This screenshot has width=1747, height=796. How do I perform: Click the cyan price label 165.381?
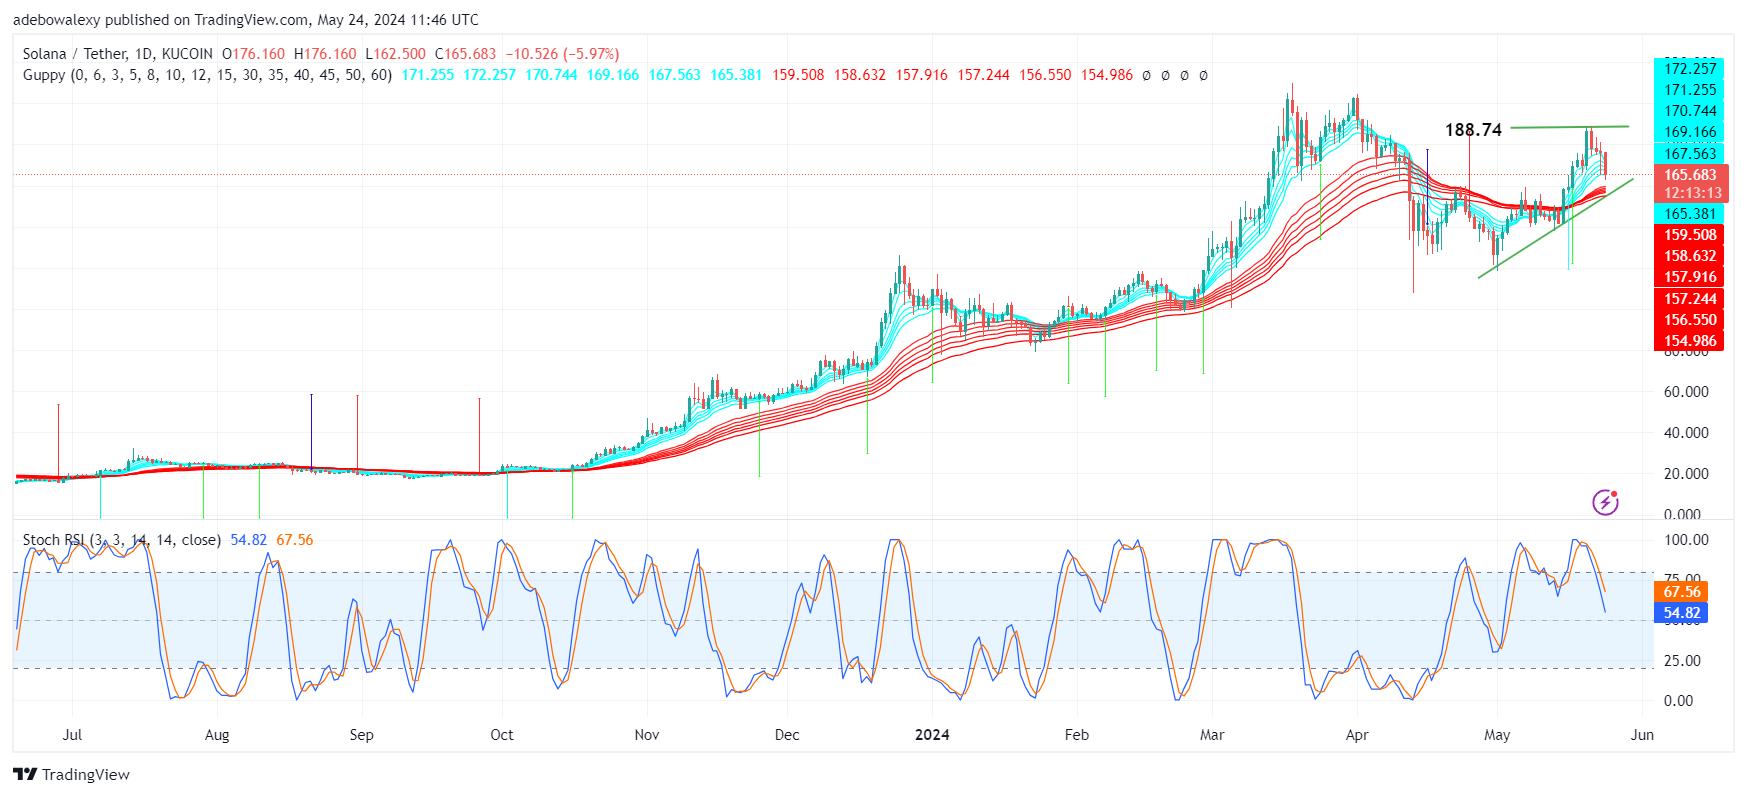tap(1689, 214)
